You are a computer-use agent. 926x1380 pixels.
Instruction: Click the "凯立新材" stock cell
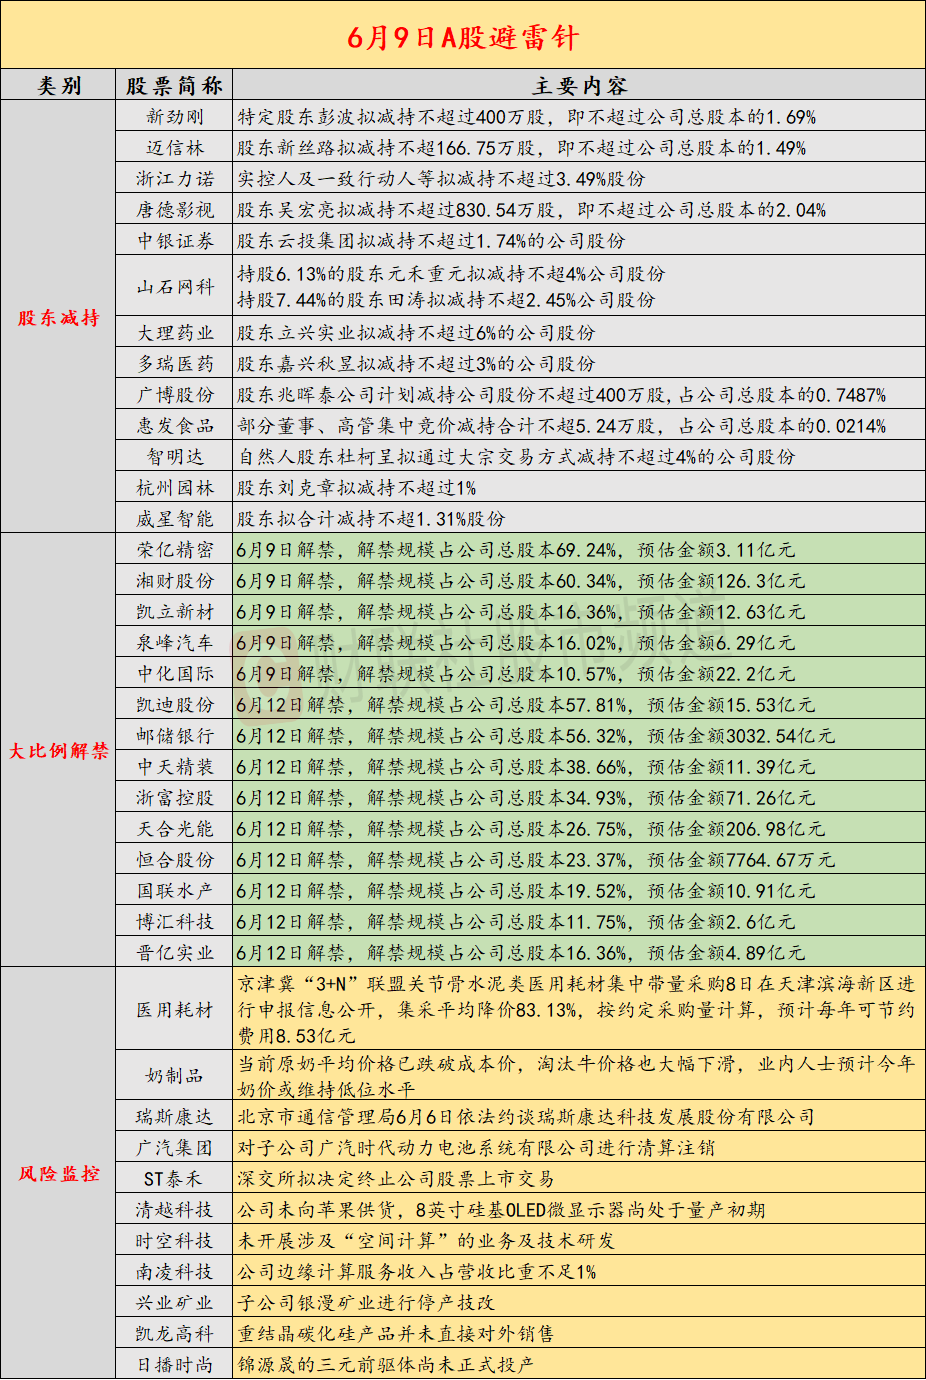[175, 612]
